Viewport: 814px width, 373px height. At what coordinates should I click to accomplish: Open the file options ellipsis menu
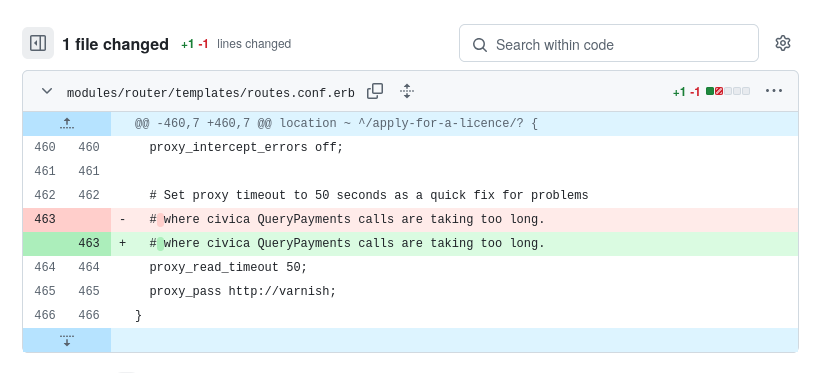[774, 91]
